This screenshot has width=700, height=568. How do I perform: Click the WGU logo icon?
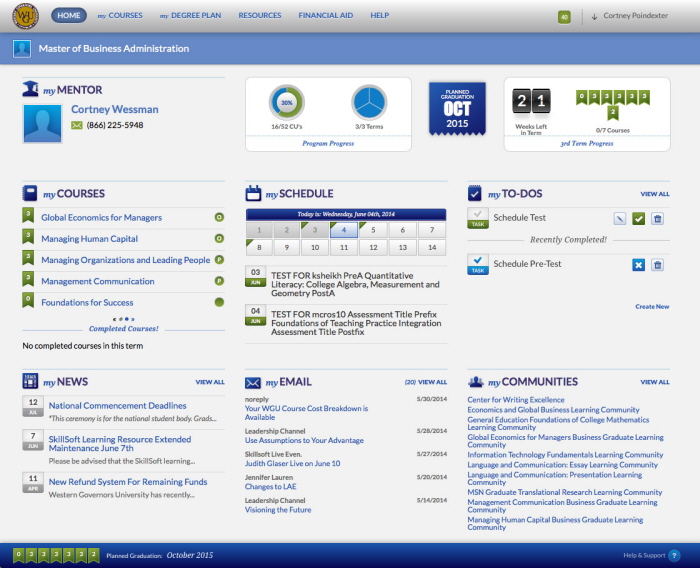(x=25, y=16)
